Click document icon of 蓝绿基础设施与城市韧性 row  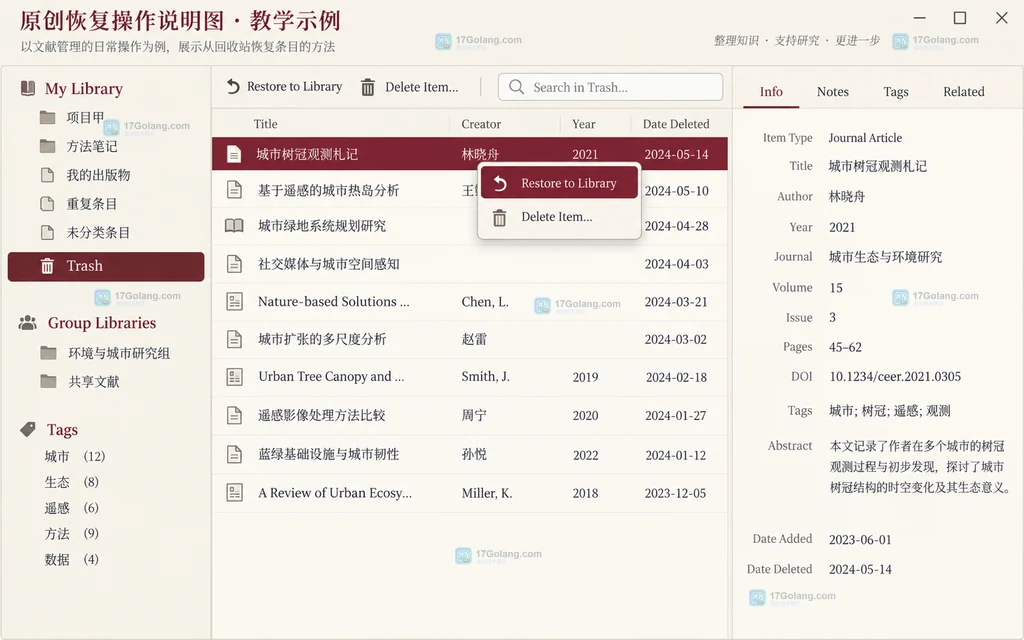(234, 455)
